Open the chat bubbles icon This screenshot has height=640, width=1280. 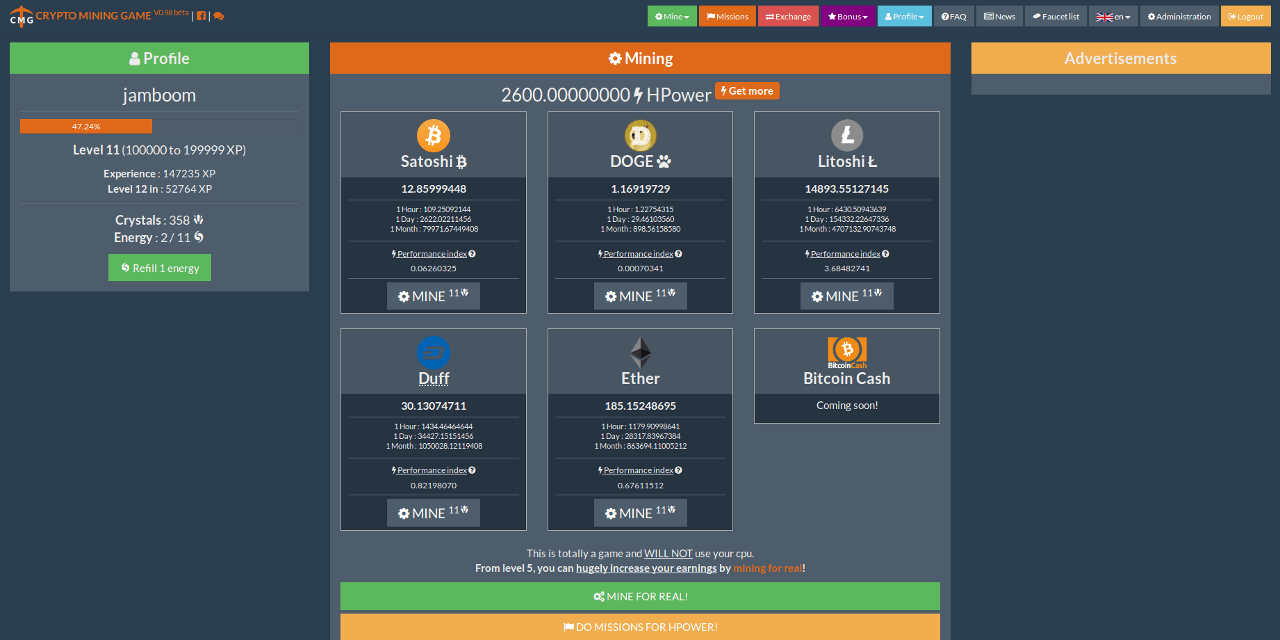[x=219, y=16]
